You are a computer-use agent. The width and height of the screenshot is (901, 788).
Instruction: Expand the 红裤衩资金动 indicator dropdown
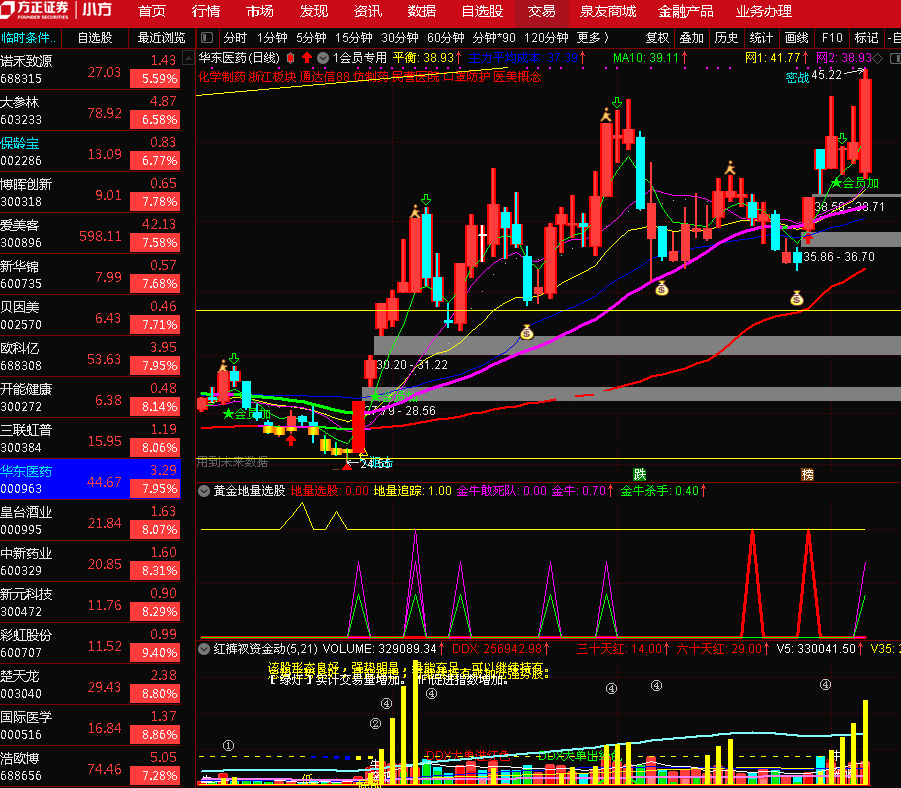tap(203, 649)
